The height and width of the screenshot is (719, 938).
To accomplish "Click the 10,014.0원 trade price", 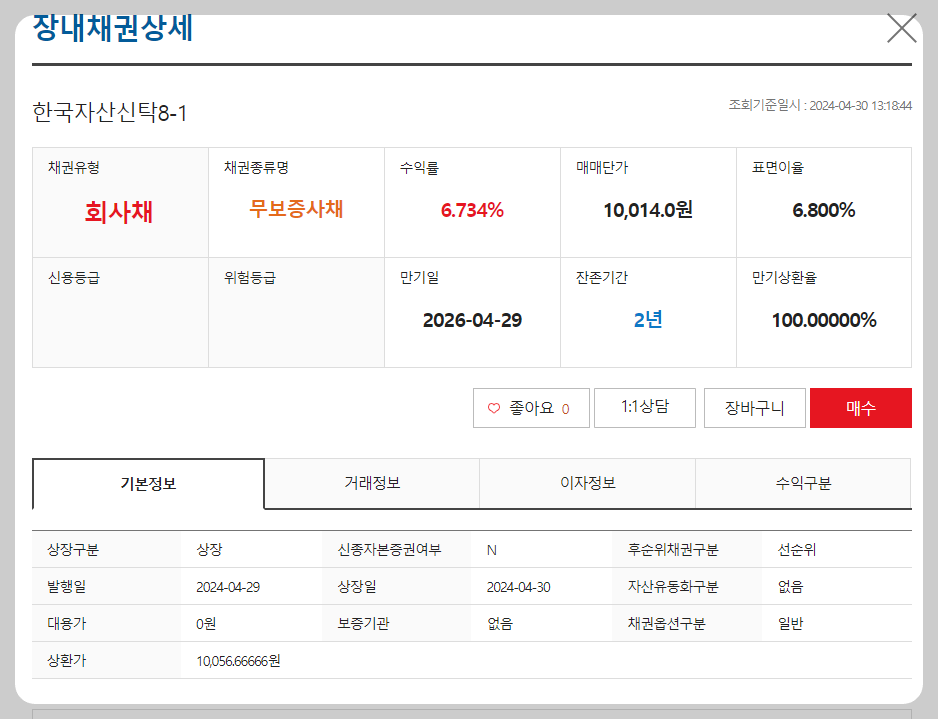I will [x=648, y=210].
